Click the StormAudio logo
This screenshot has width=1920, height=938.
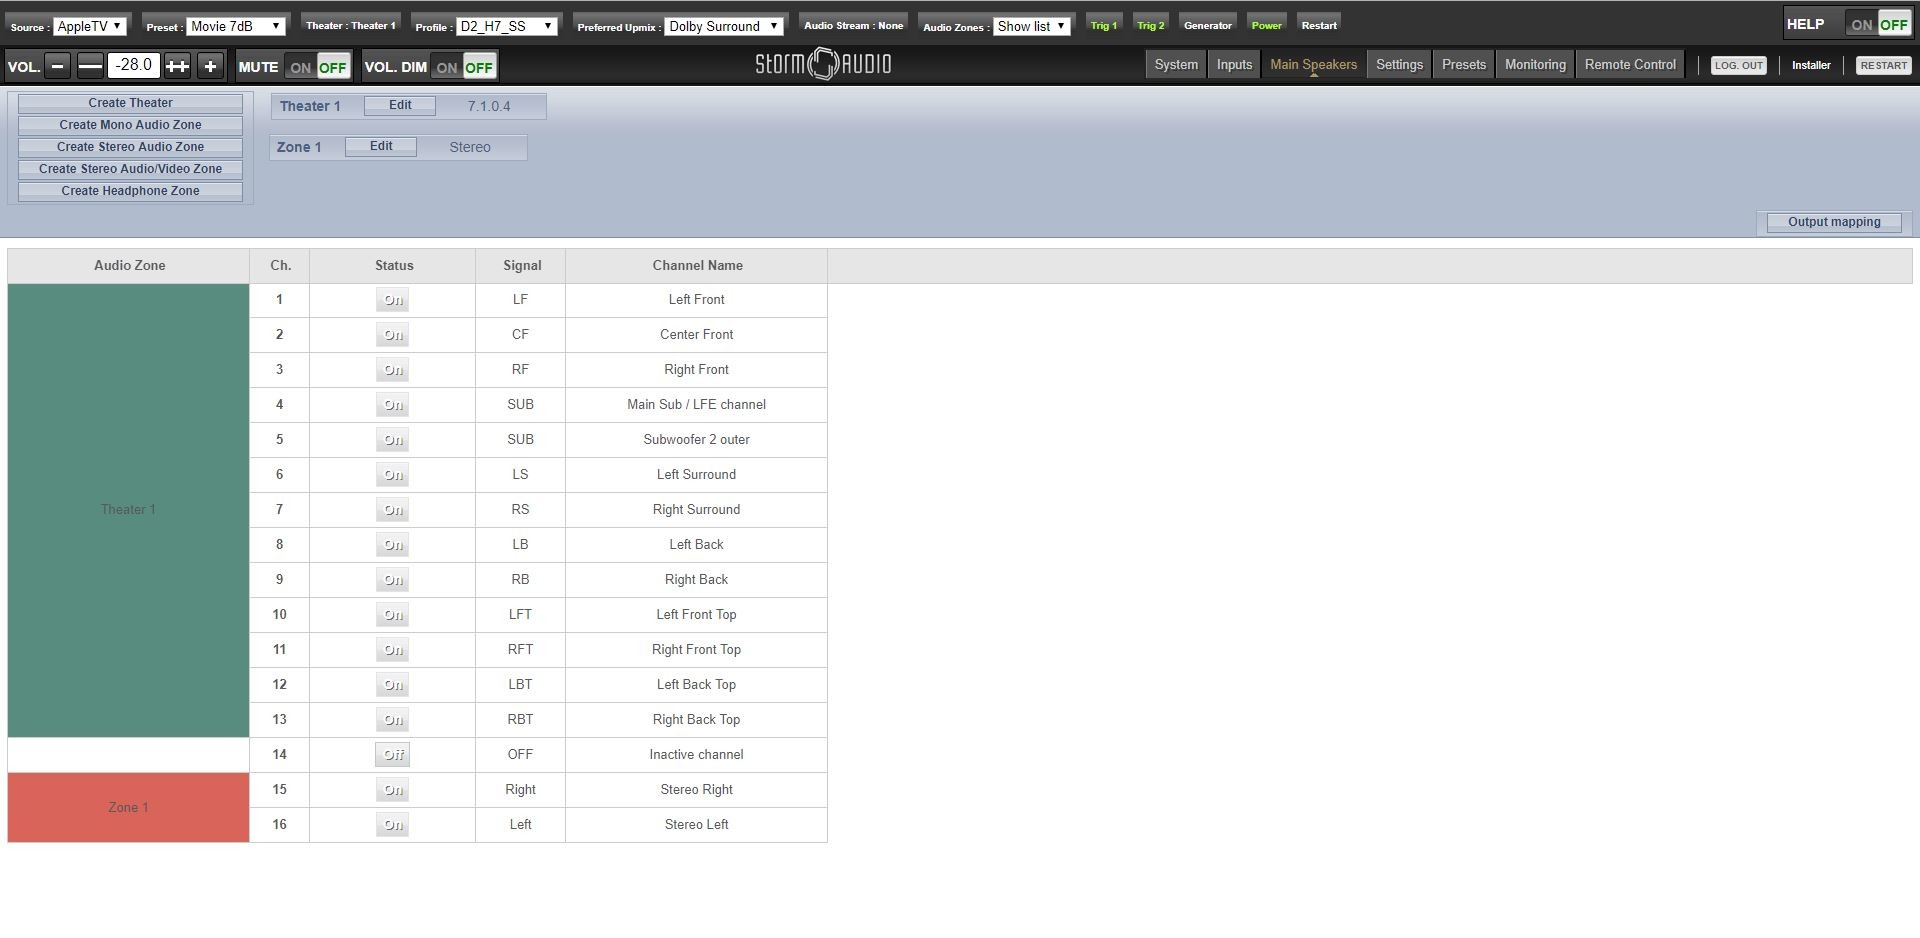coord(823,65)
